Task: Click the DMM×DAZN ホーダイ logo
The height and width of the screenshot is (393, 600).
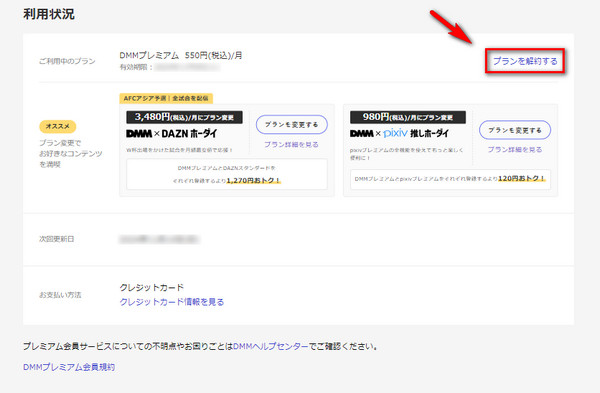Action: tap(172, 134)
